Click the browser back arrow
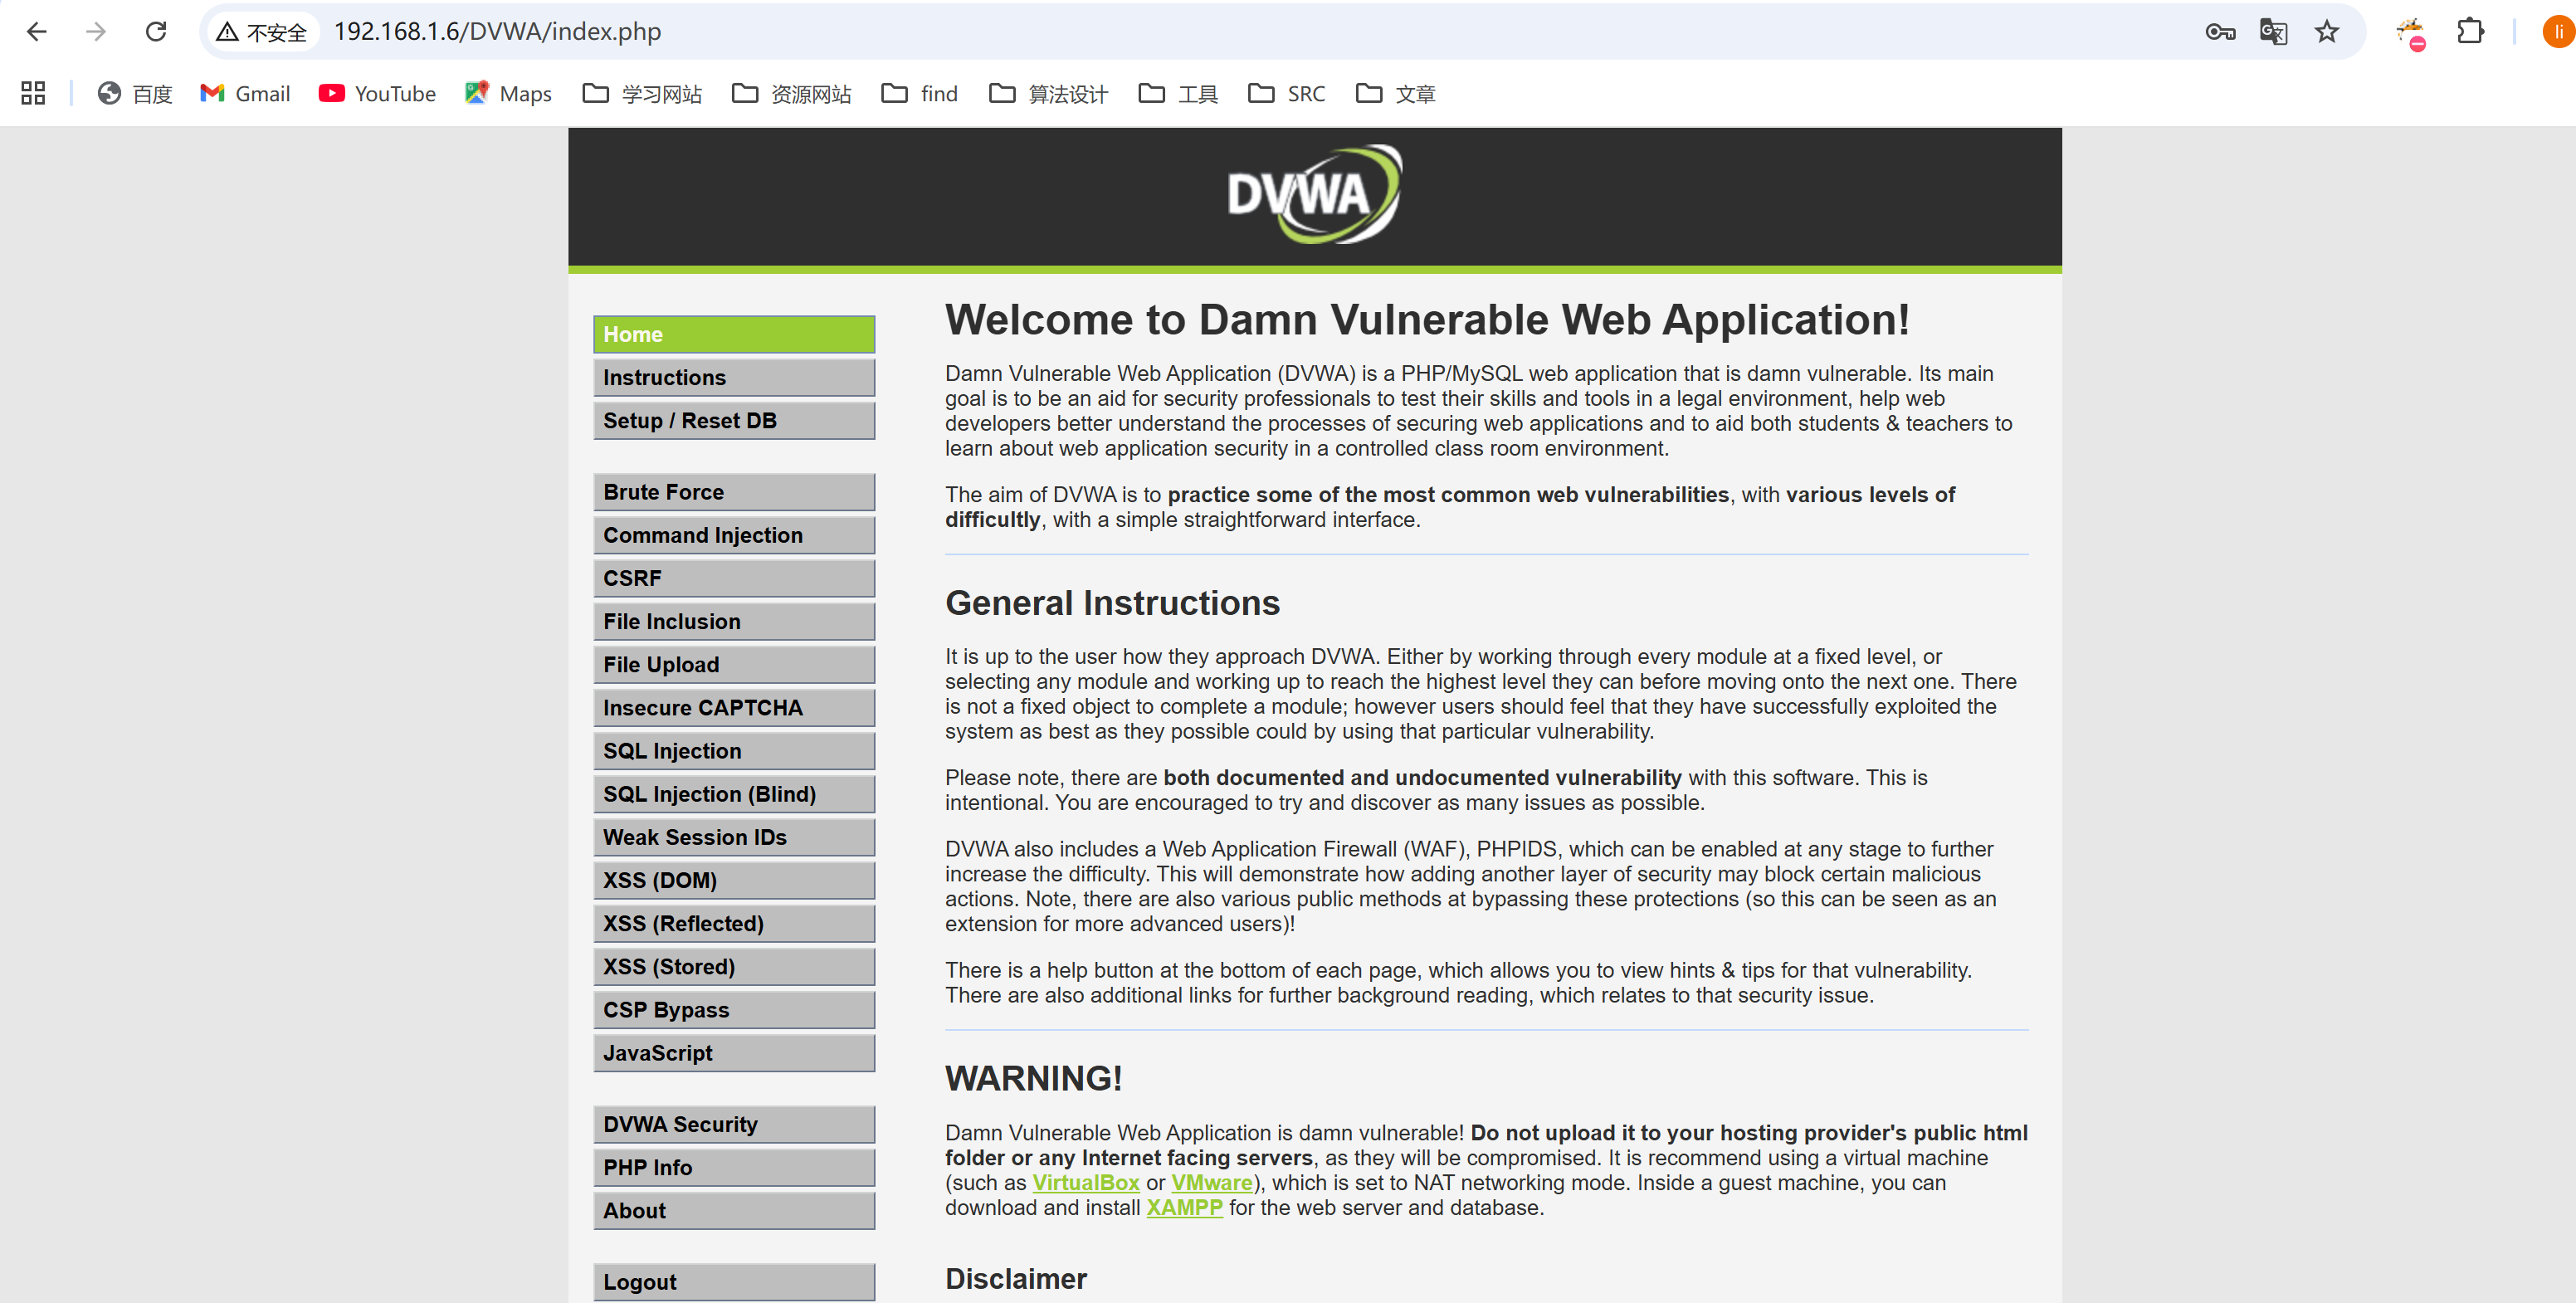The height and width of the screenshot is (1303, 2576). (37, 32)
